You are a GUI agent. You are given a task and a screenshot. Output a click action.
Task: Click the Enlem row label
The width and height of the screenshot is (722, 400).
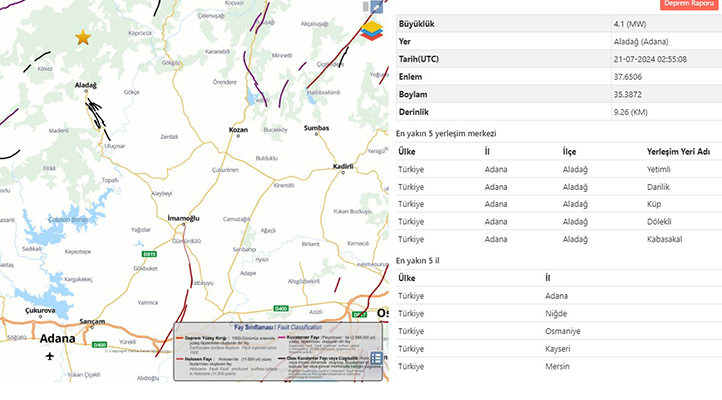pos(410,77)
